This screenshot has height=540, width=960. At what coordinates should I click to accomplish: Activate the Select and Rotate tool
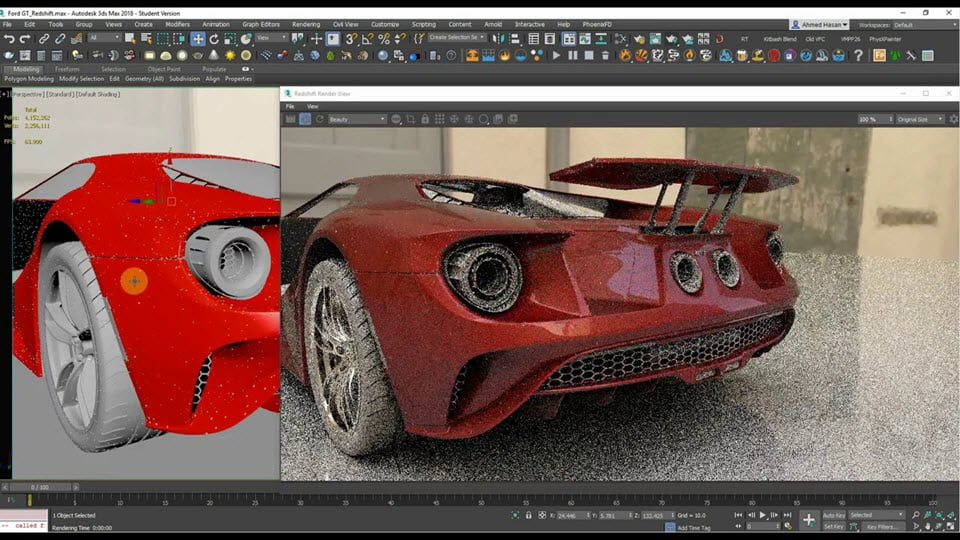(x=214, y=39)
